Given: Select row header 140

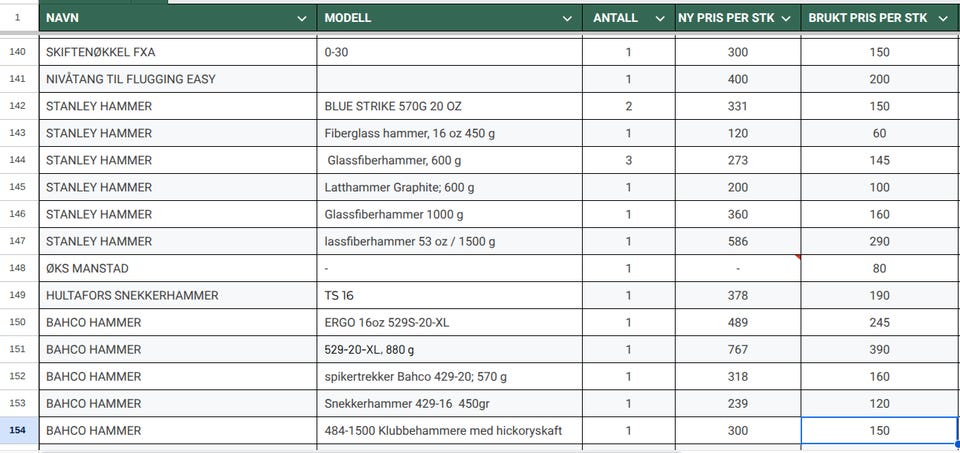Looking at the screenshot, I should (18, 52).
